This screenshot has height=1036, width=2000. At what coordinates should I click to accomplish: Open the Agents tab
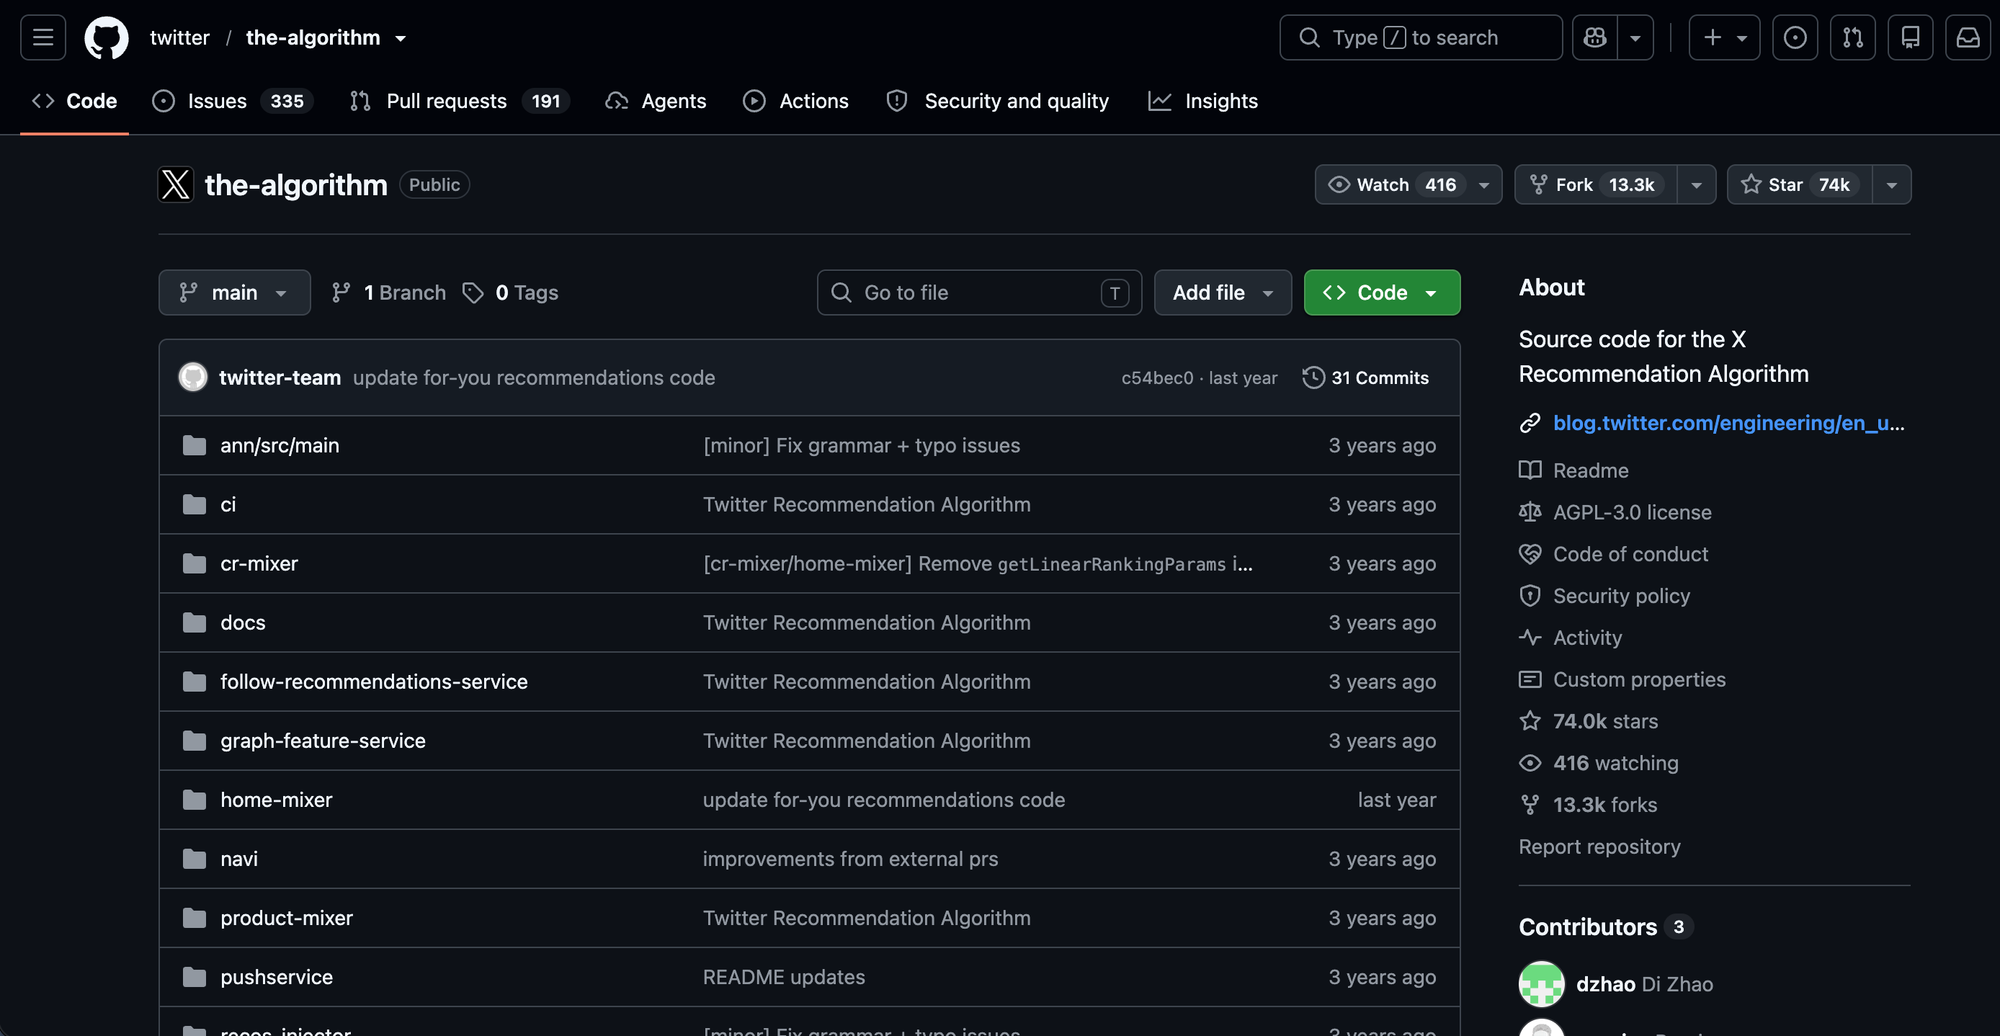pyautogui.click(x=656, y=101)
